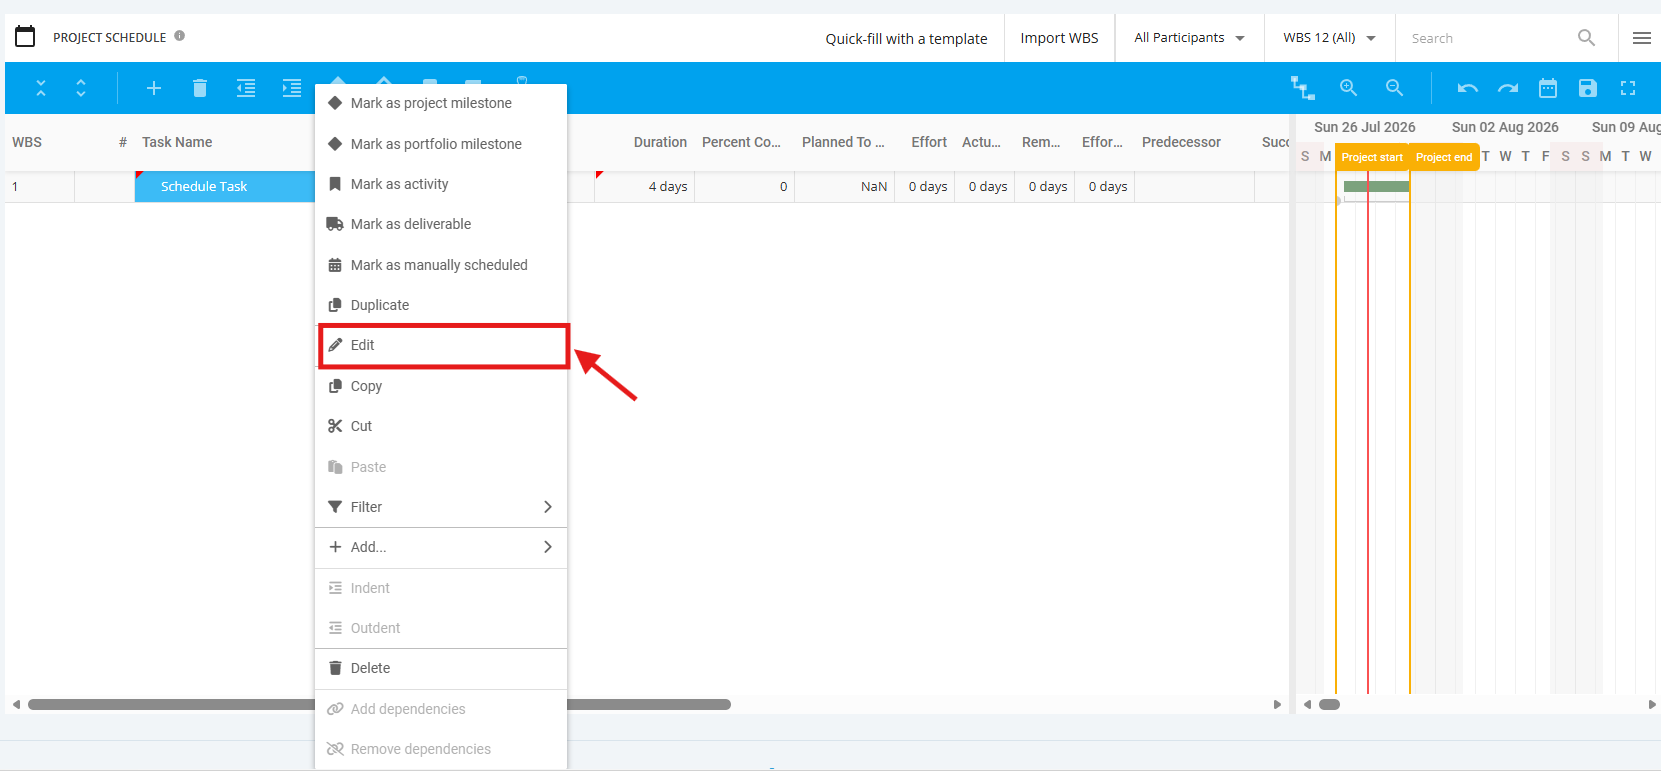The width and height of the screenshot is (1661, 771).
Task: Select Duplicate from context menu
Action: [x=441, y=305]
